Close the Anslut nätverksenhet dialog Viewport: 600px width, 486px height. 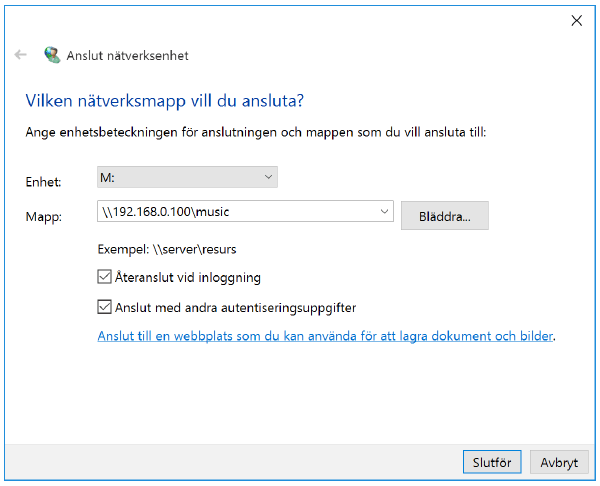pyautogui.click(x=576, y=21)
